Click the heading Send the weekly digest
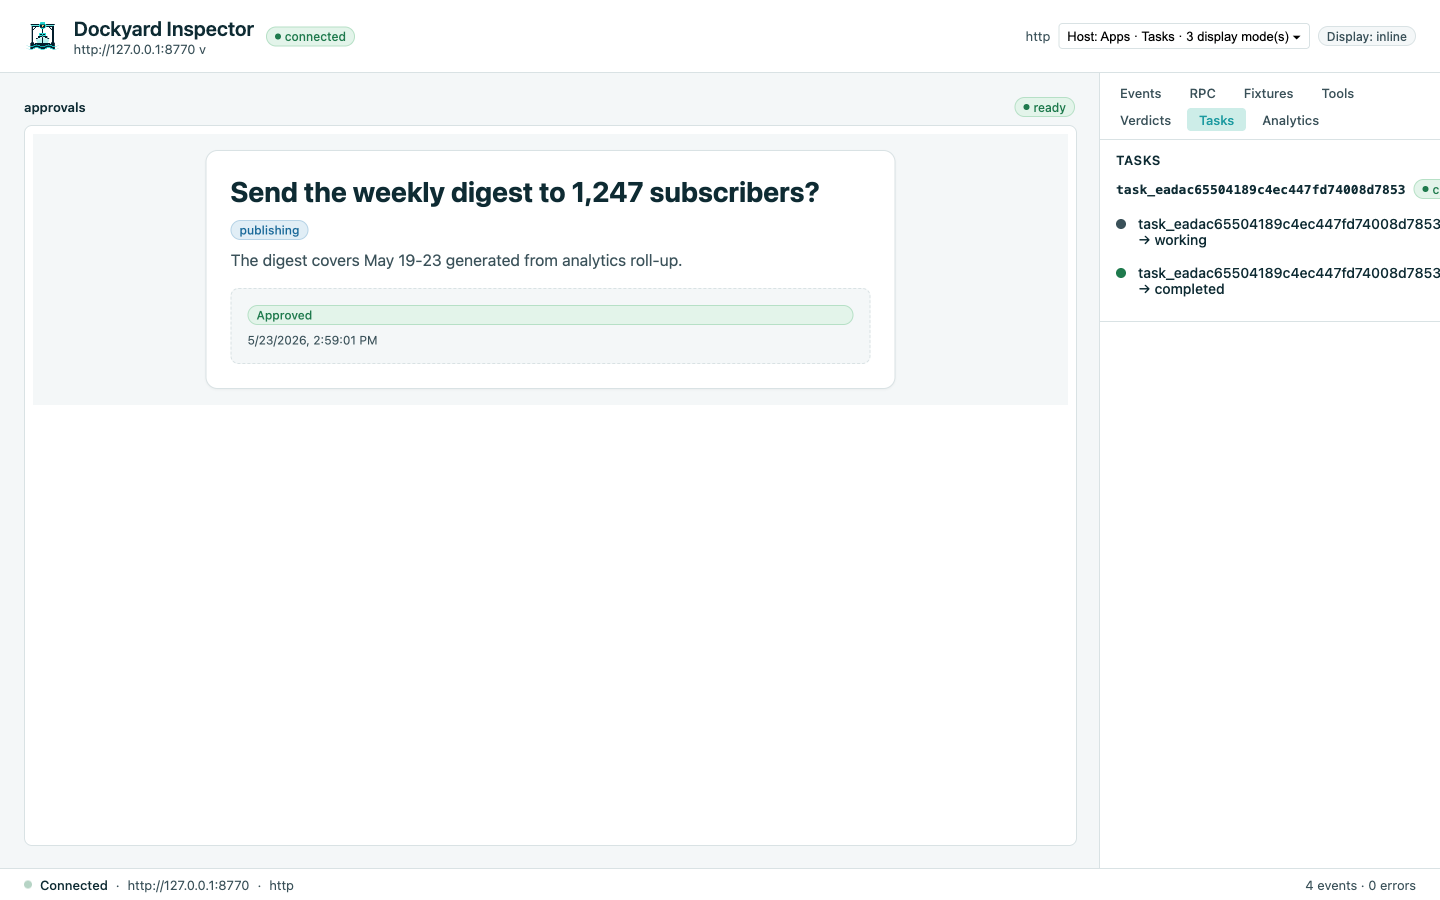1440x900 pixels. 525,192
